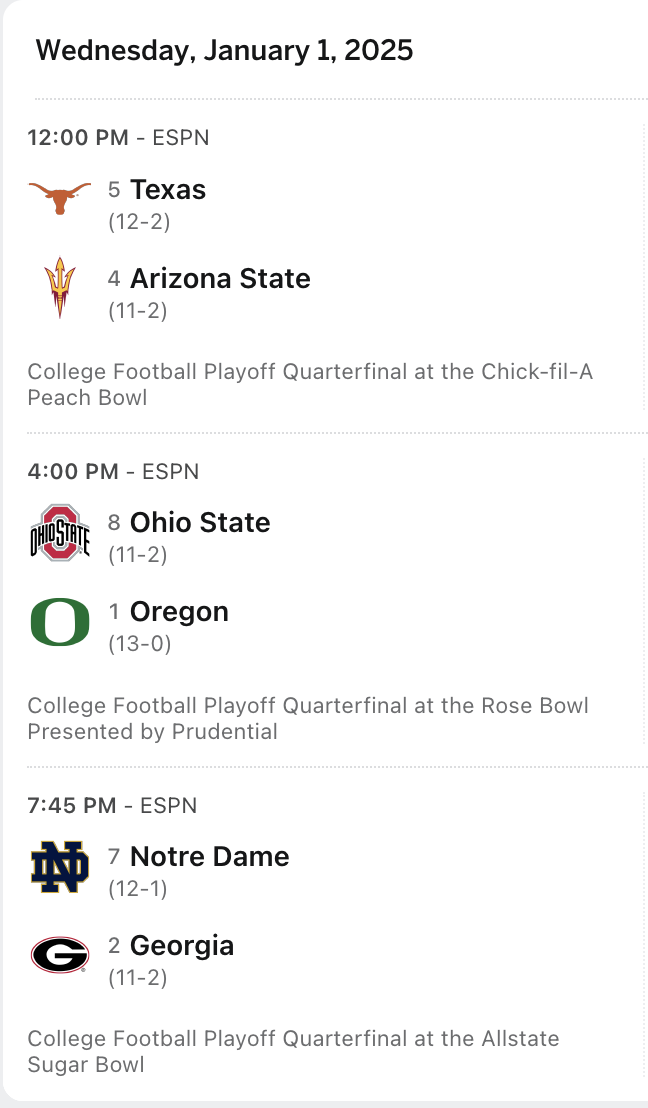Screen dimensions: 648x1108
Task: Click the 4:00 PM ESPN game time
Action: pyautogui.click(x=113, y=472)
